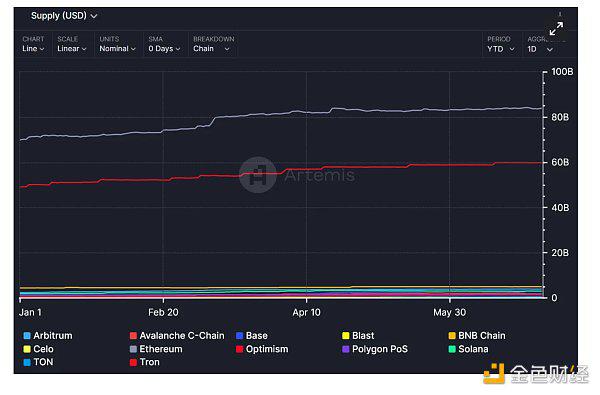This screenshot has width=600, height=395.
Task: Change the Period YTD selector
Action: click(501, 49)
